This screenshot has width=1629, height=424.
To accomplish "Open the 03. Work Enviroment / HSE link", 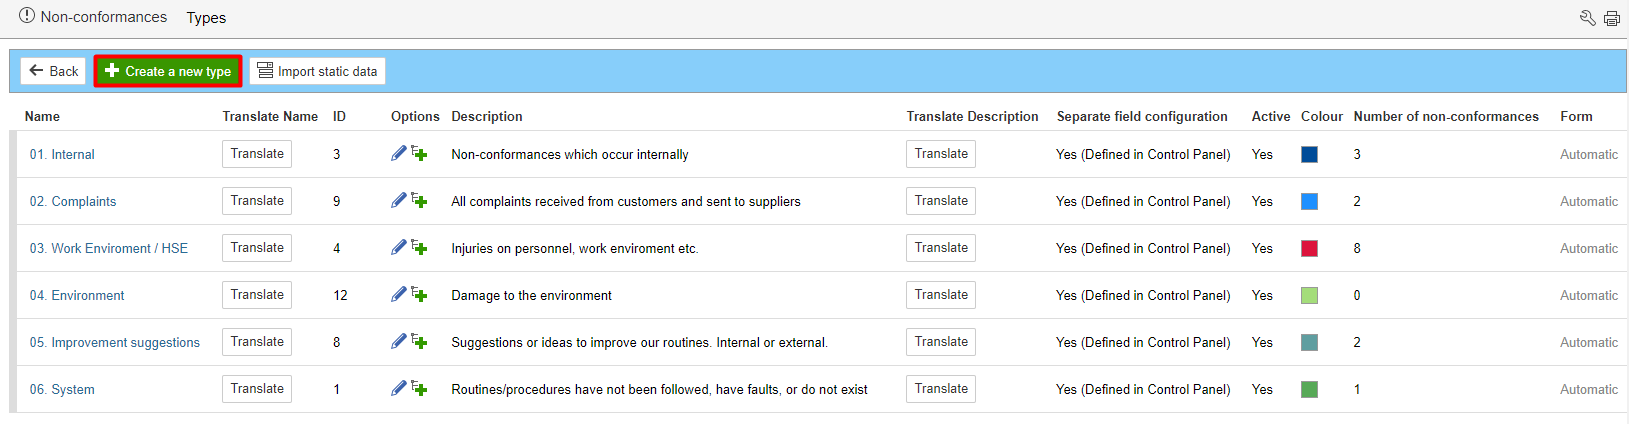I will 108,248.
